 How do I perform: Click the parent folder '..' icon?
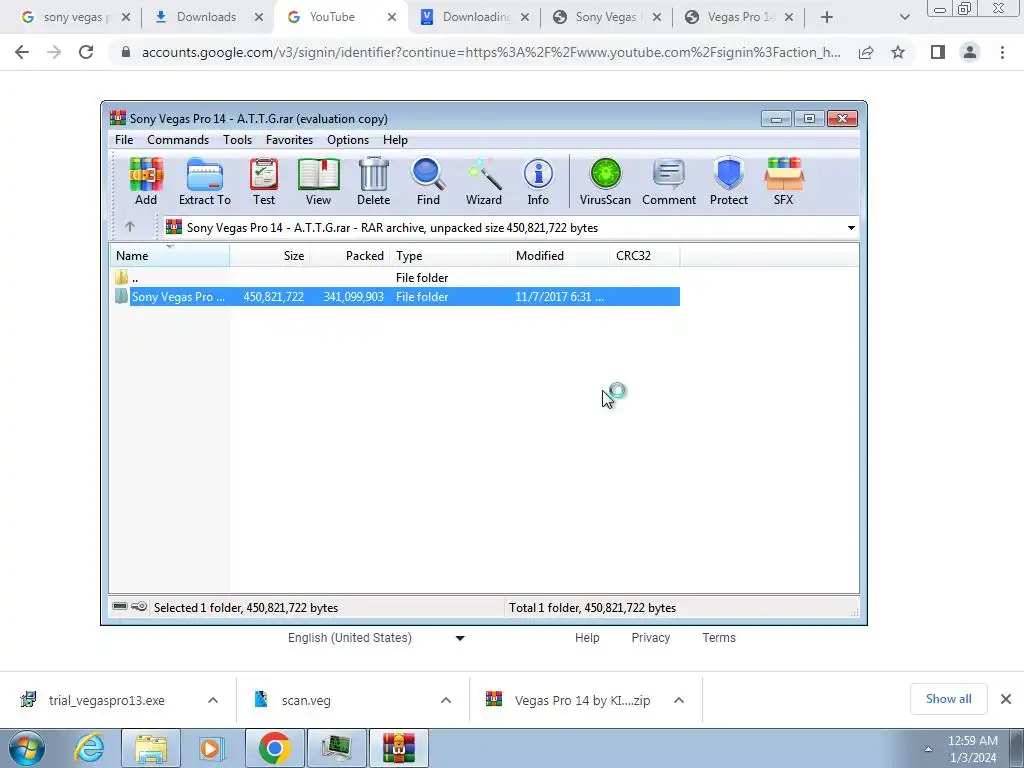pos(121,278)
